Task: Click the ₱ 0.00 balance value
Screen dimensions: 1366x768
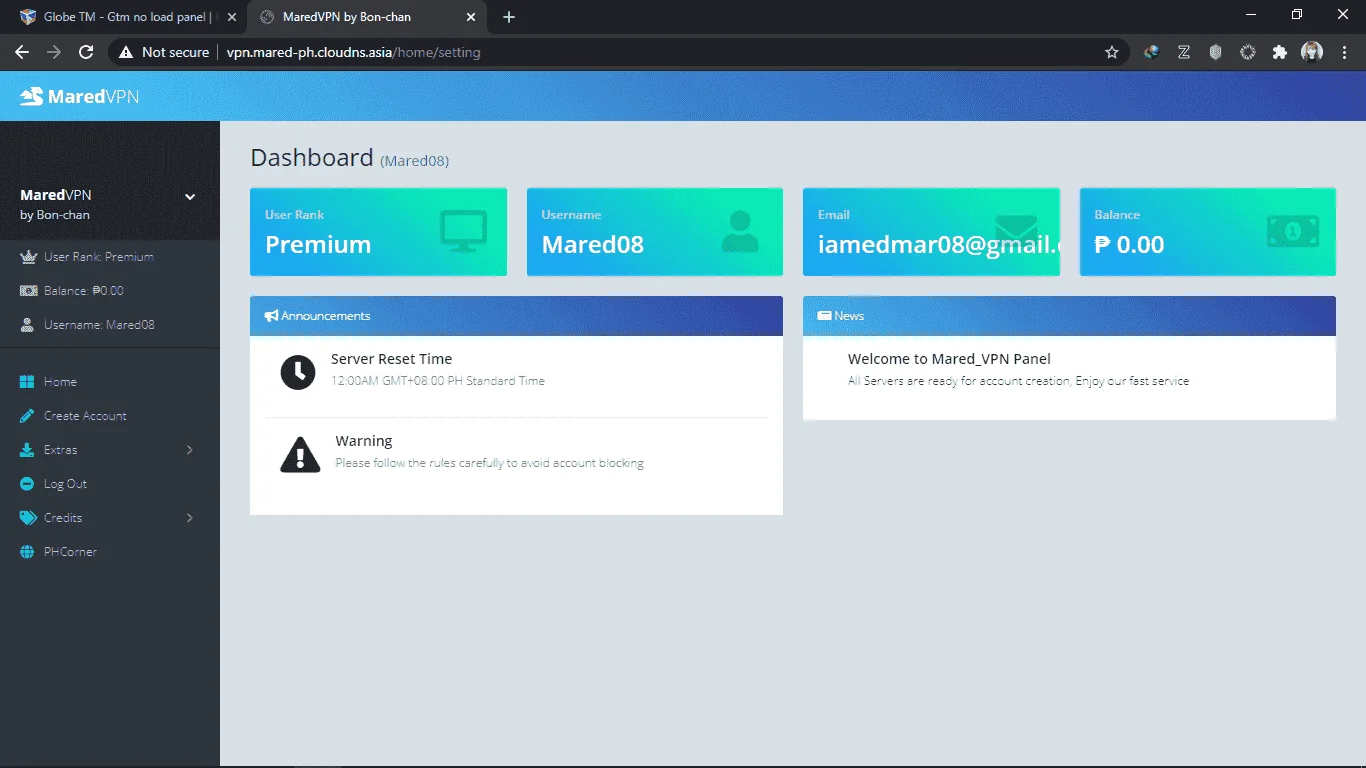Action: [x=1129, y=245]
